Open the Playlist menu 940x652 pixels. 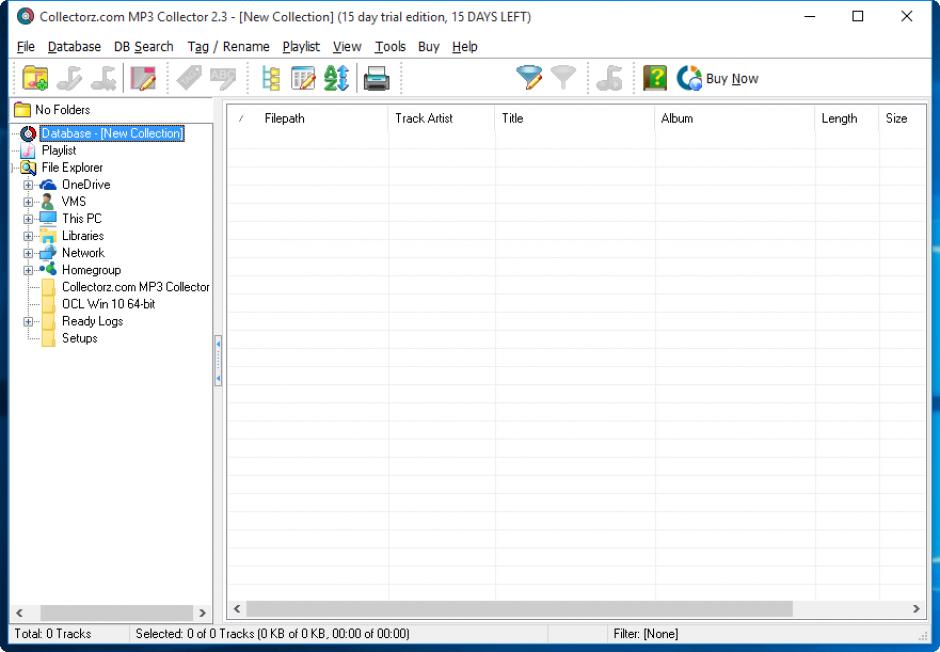301,47
